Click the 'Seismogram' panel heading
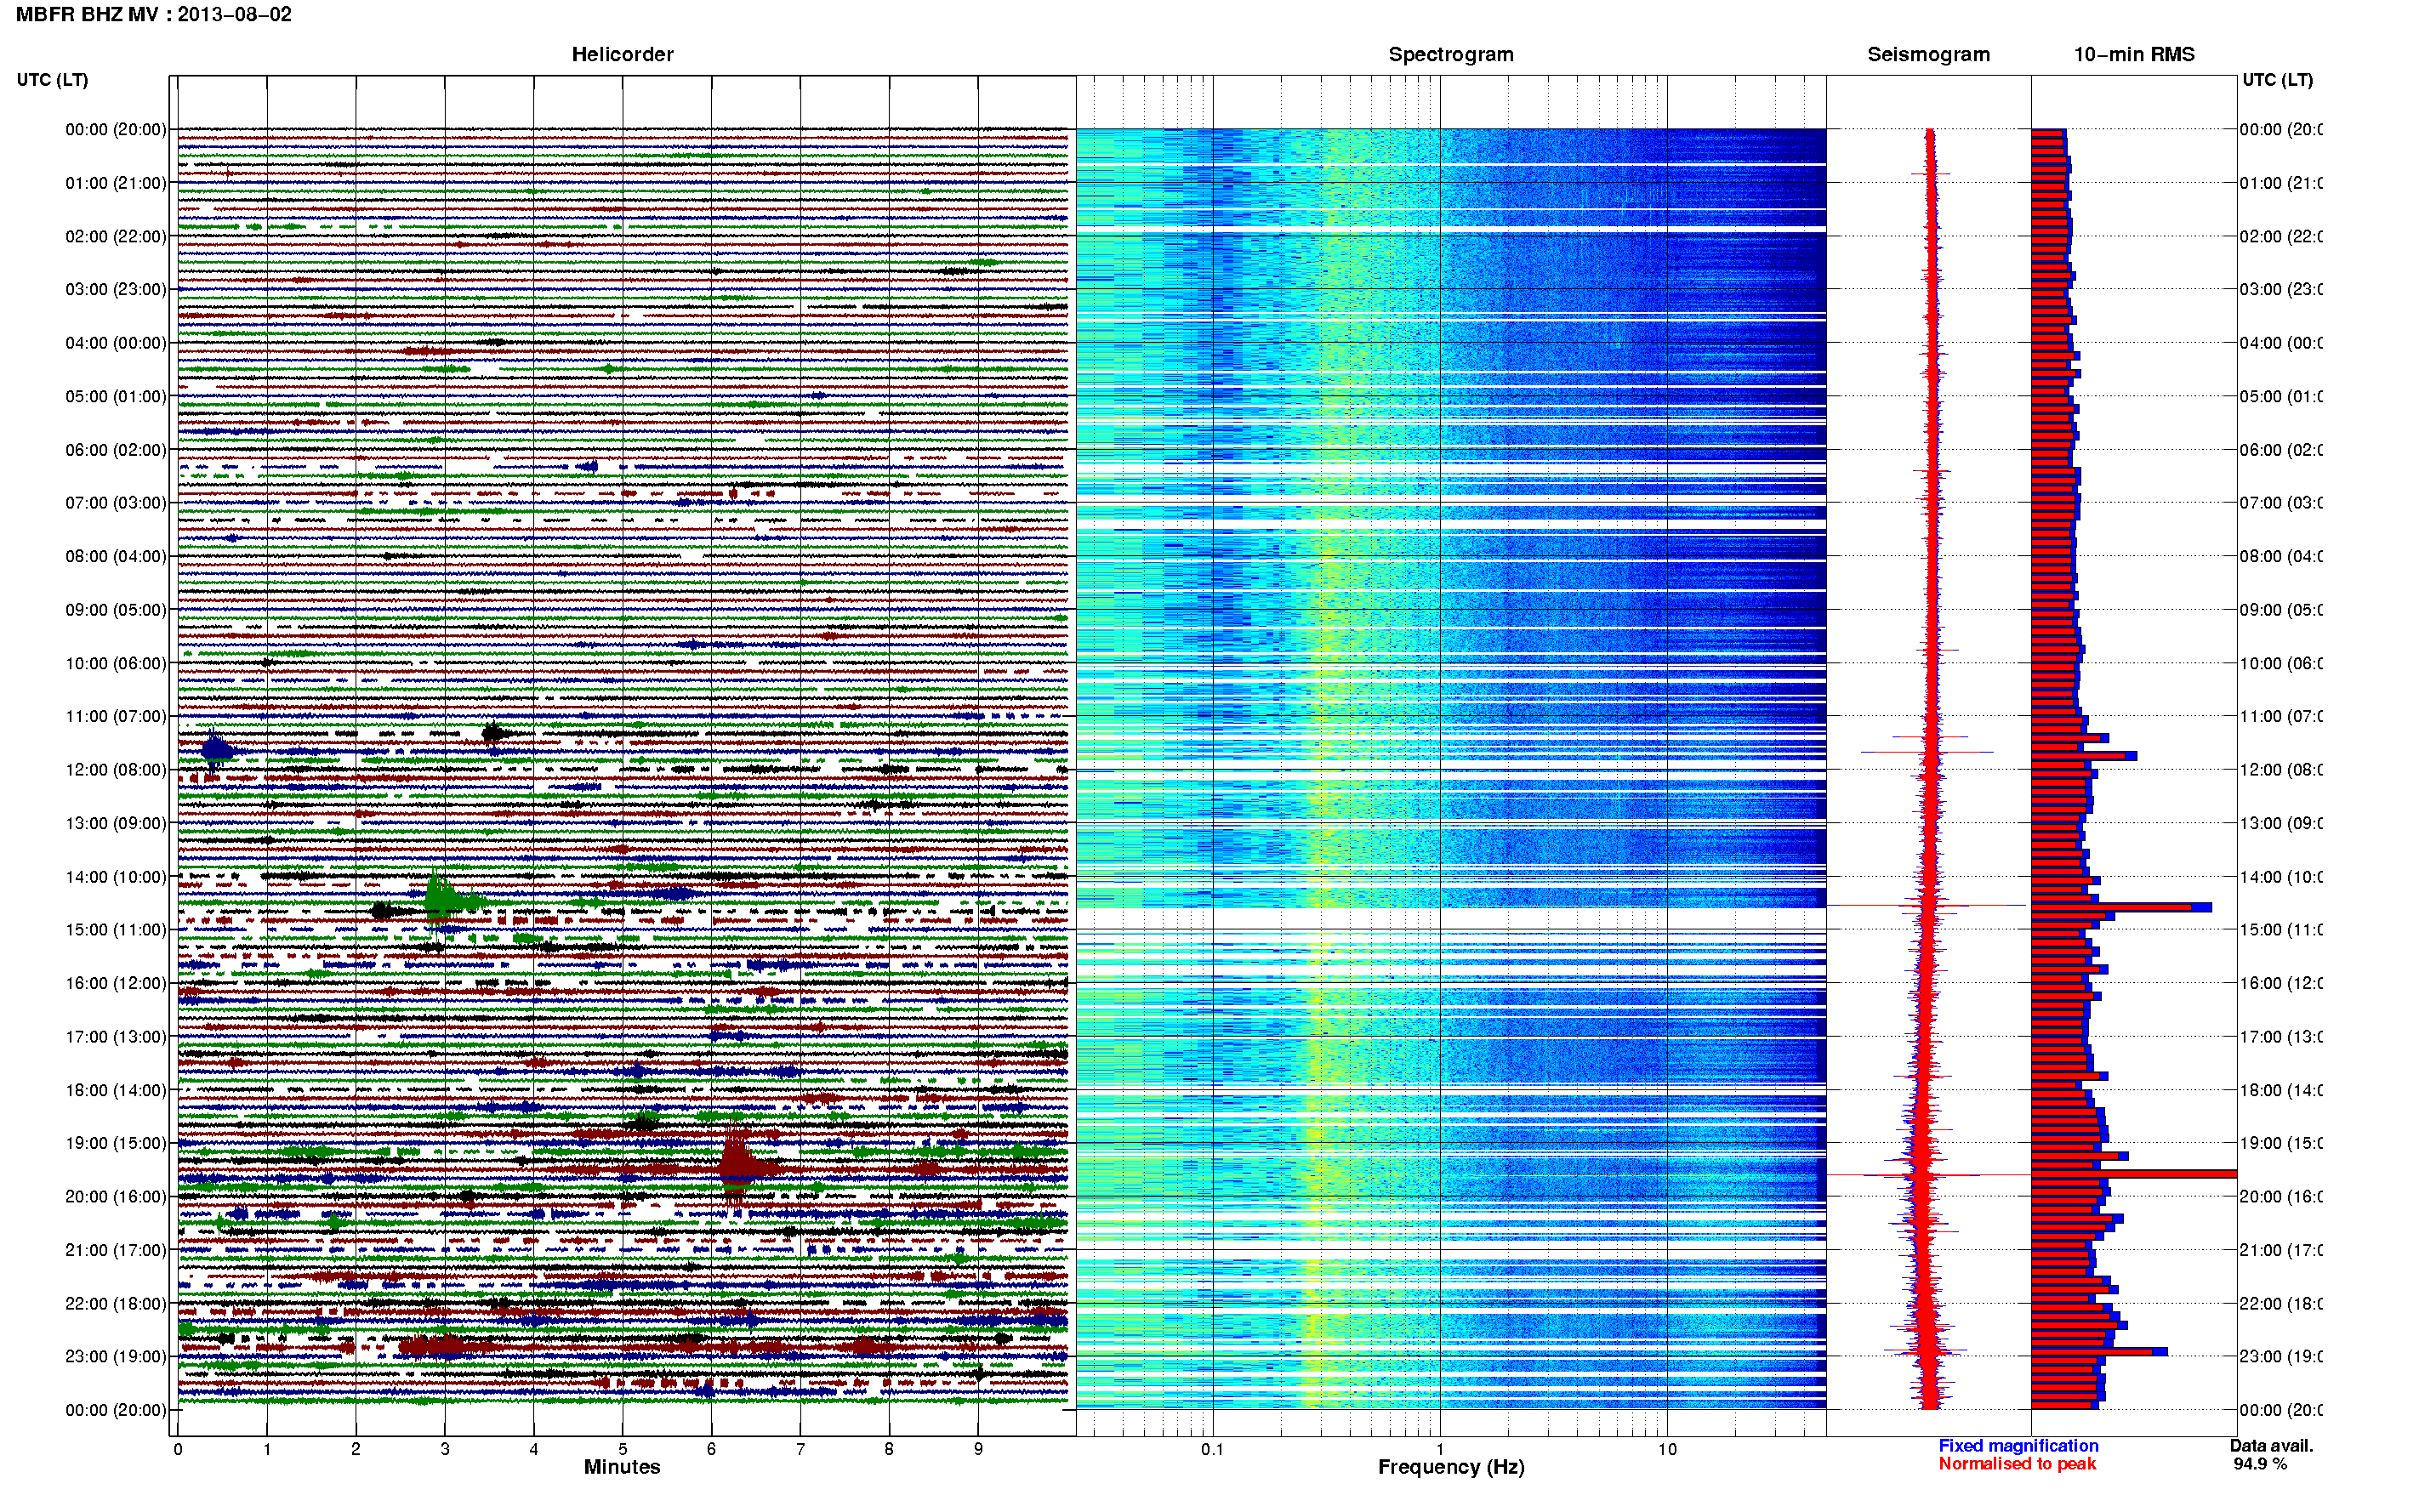Image resolution: width=2419 pixels, height=1512 pixels. point(1928,54)
